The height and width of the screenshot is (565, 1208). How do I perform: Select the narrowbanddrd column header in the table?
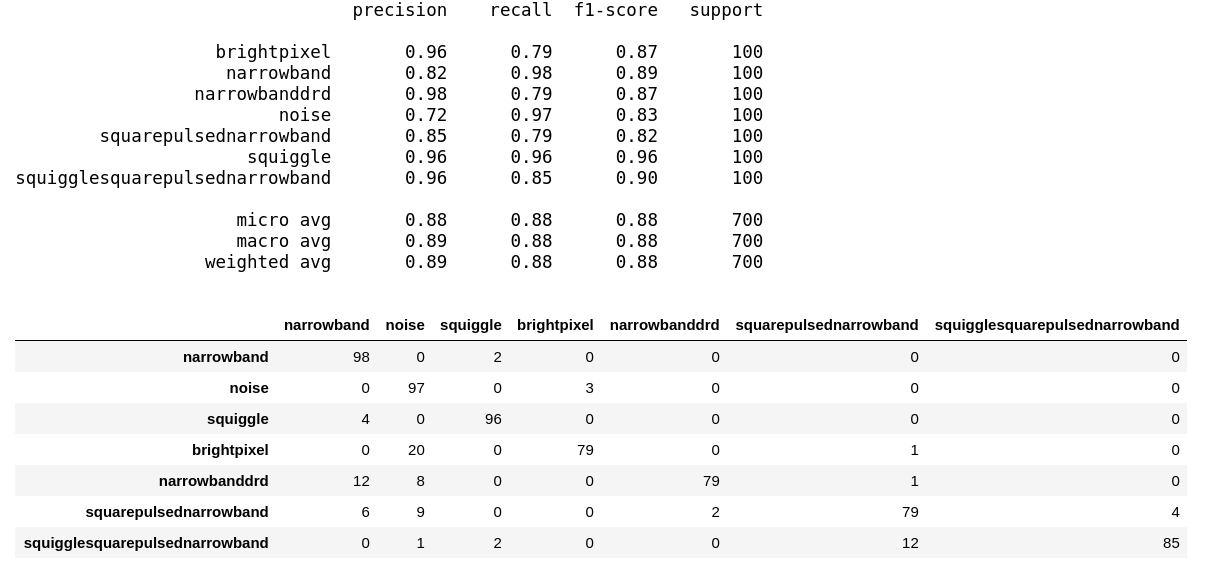664,325
